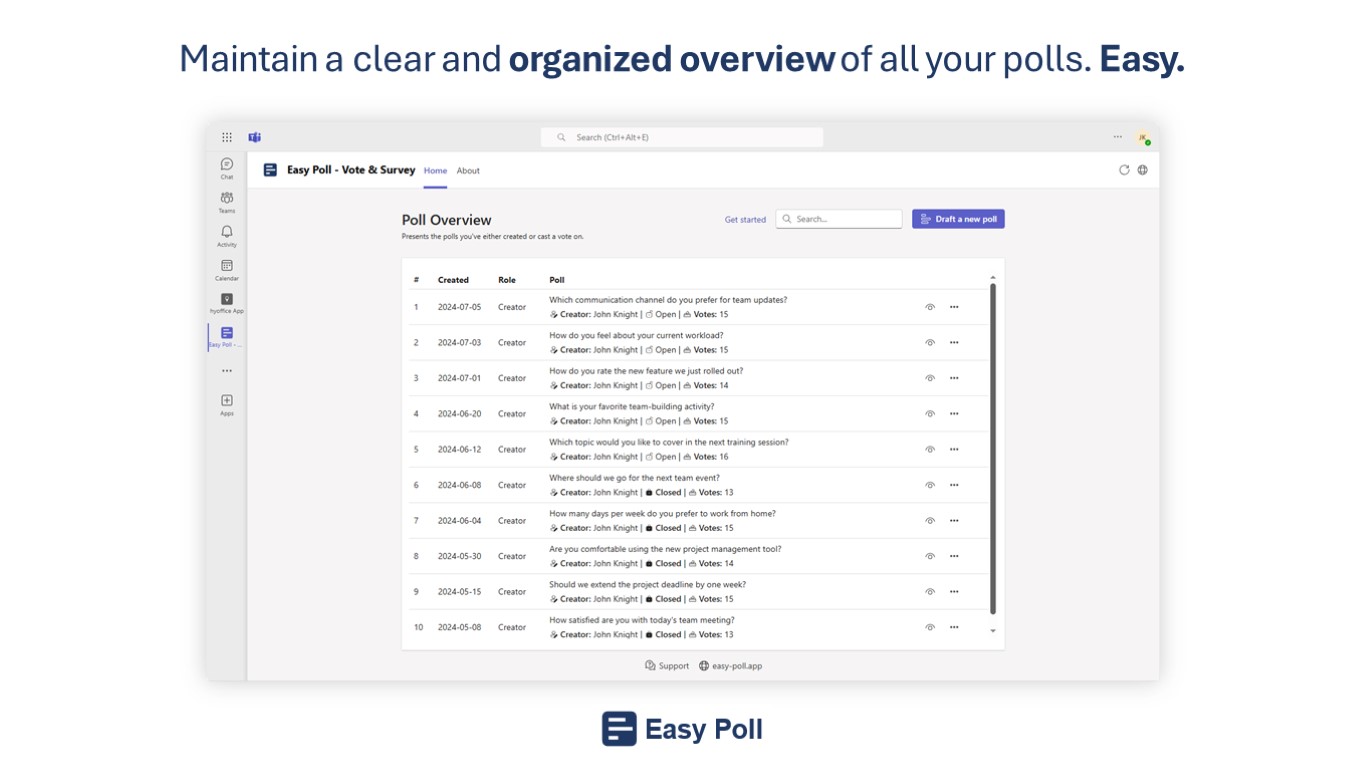This screenshot has height=768, width=1366.
Task: View the team-building activity poll eye icon
Action: [x=930, y=414]
